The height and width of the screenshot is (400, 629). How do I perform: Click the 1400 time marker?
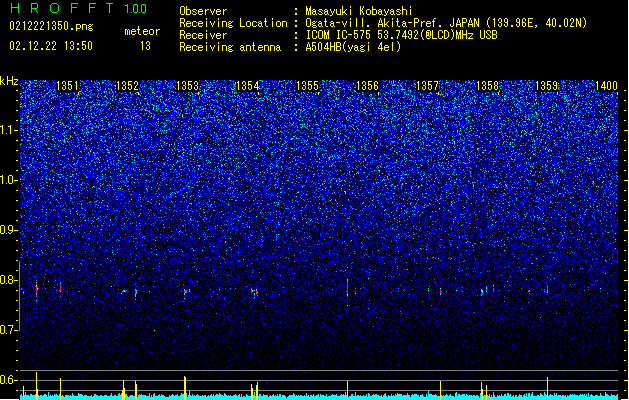tap(607, 86)
